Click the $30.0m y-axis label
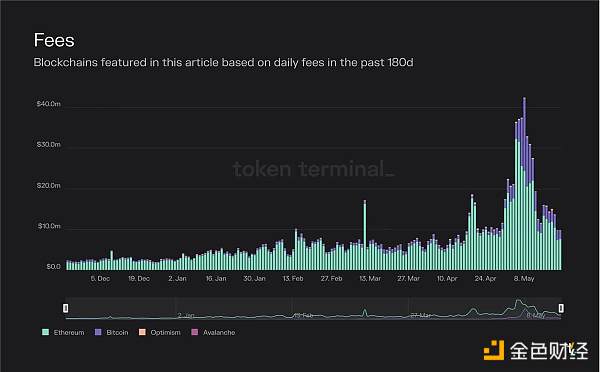The height and width of the screenshot is (372, 600). 49,145
